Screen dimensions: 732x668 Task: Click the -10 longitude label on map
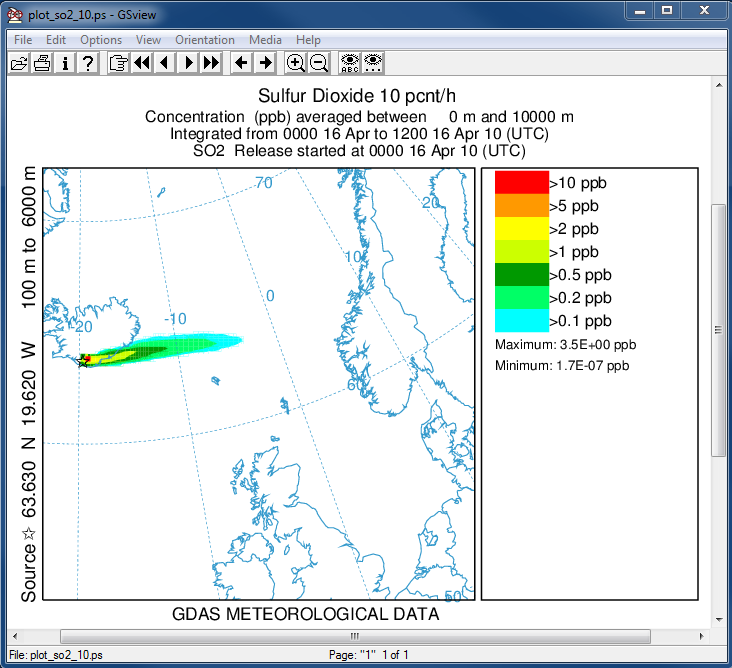tap(176, 319)
